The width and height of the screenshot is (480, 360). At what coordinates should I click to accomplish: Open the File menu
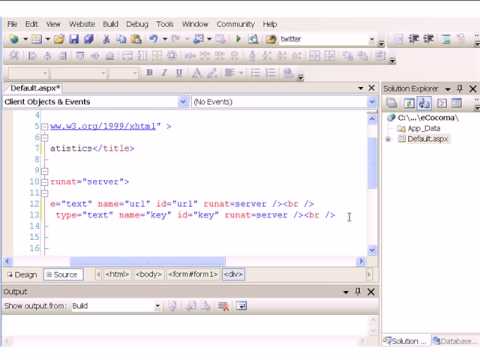click(12, 24)
